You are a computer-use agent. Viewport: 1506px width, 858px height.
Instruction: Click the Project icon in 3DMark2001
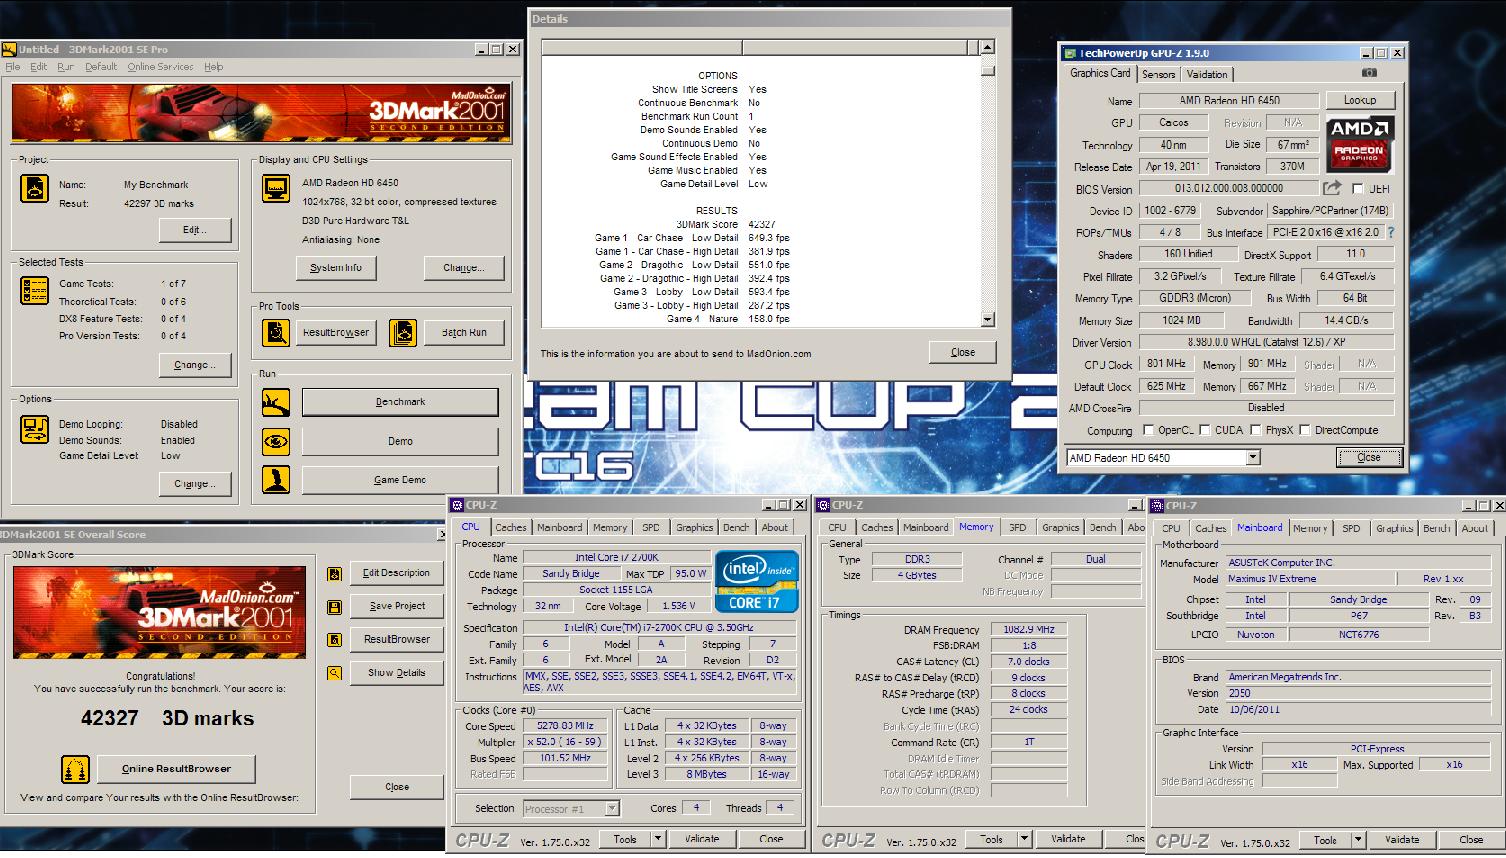pyautogui.click(x=34, y=189)
